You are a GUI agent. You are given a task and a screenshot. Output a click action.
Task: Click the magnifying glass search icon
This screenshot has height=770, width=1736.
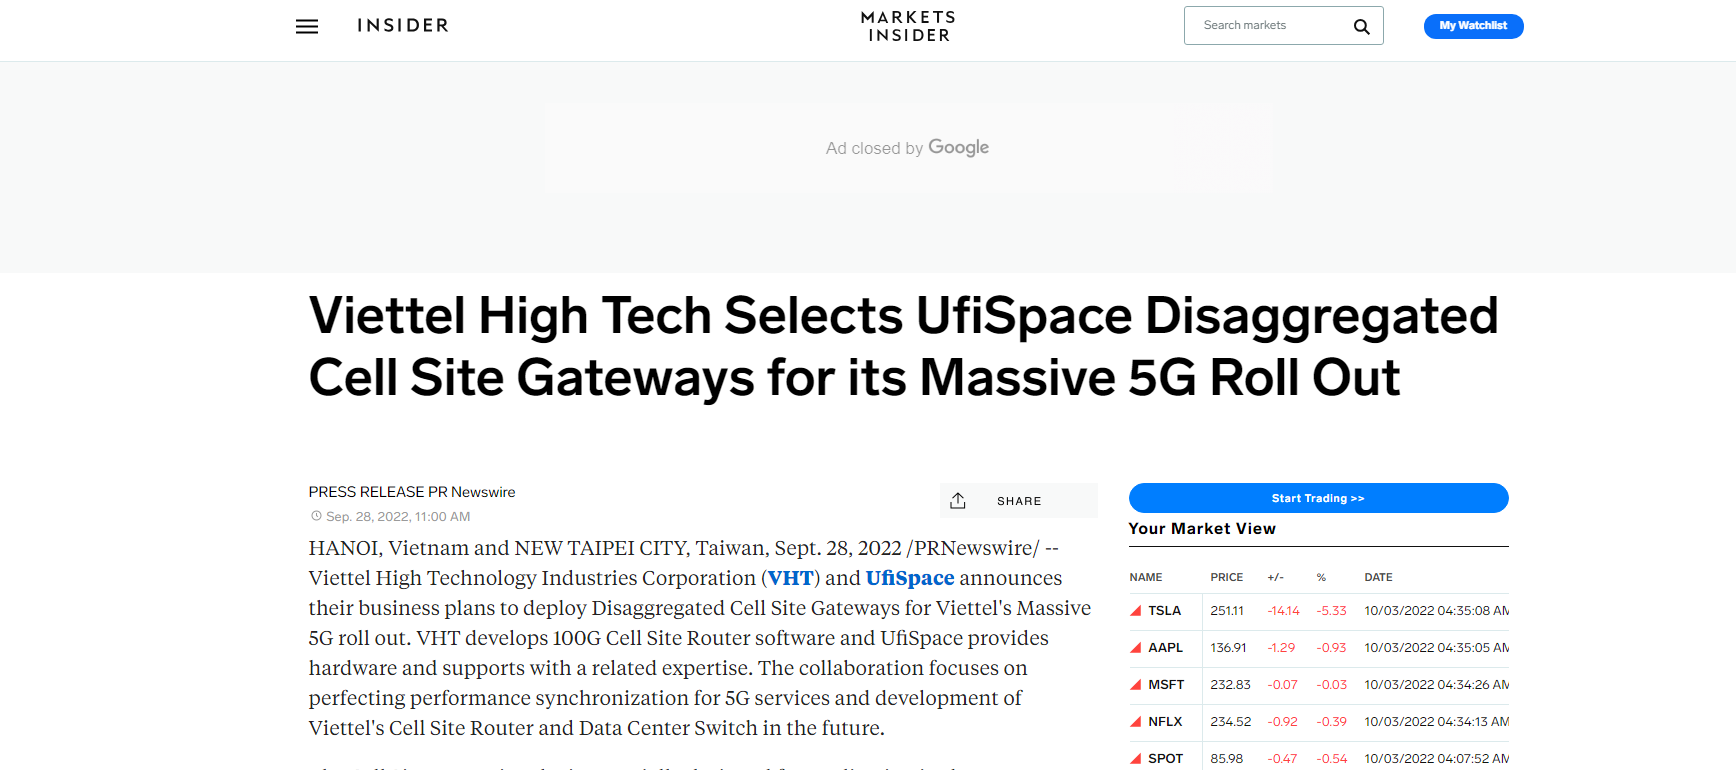(1361, 27)
